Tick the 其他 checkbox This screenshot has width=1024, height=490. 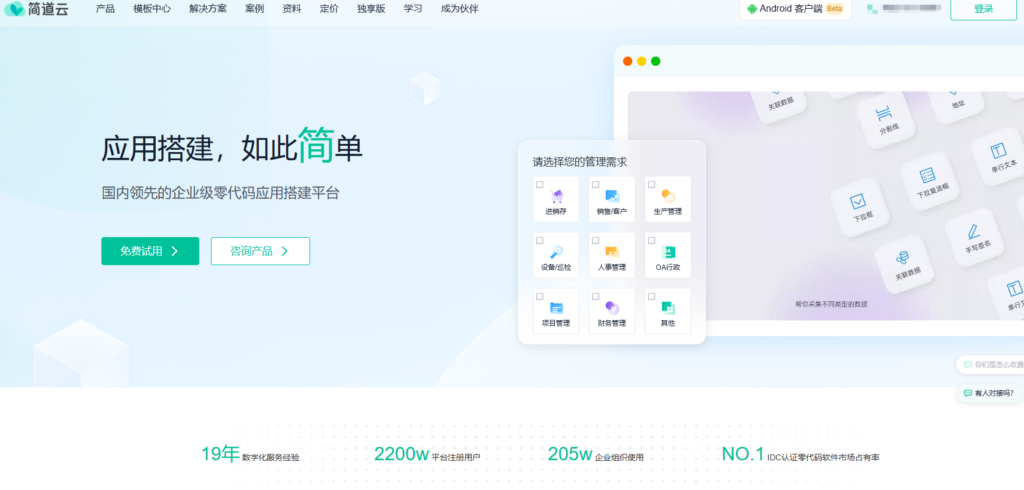click(651, 297)
